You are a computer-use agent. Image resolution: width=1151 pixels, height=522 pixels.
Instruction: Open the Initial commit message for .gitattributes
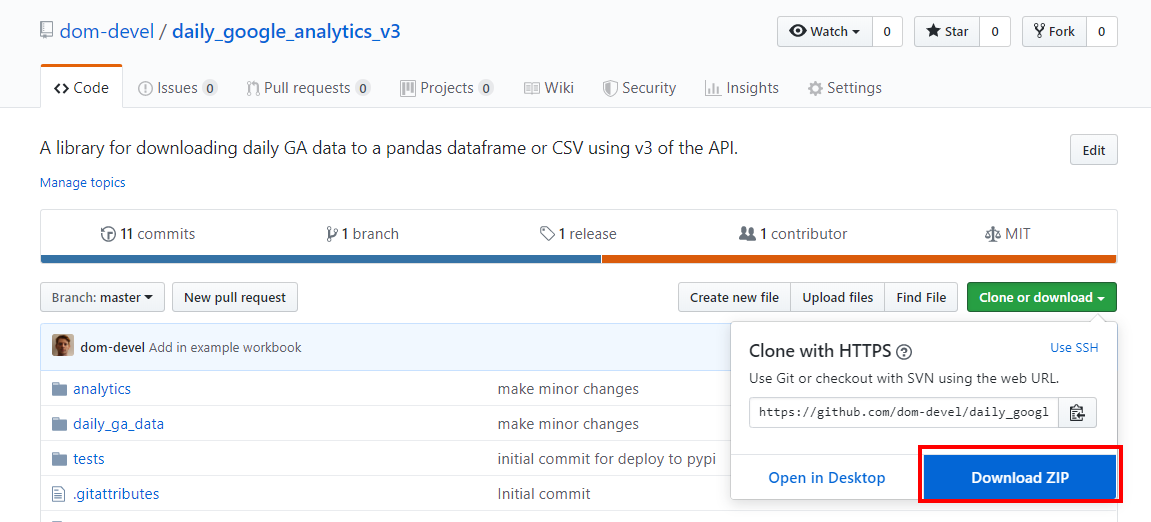pyautogui.click(x=544, y=494)
